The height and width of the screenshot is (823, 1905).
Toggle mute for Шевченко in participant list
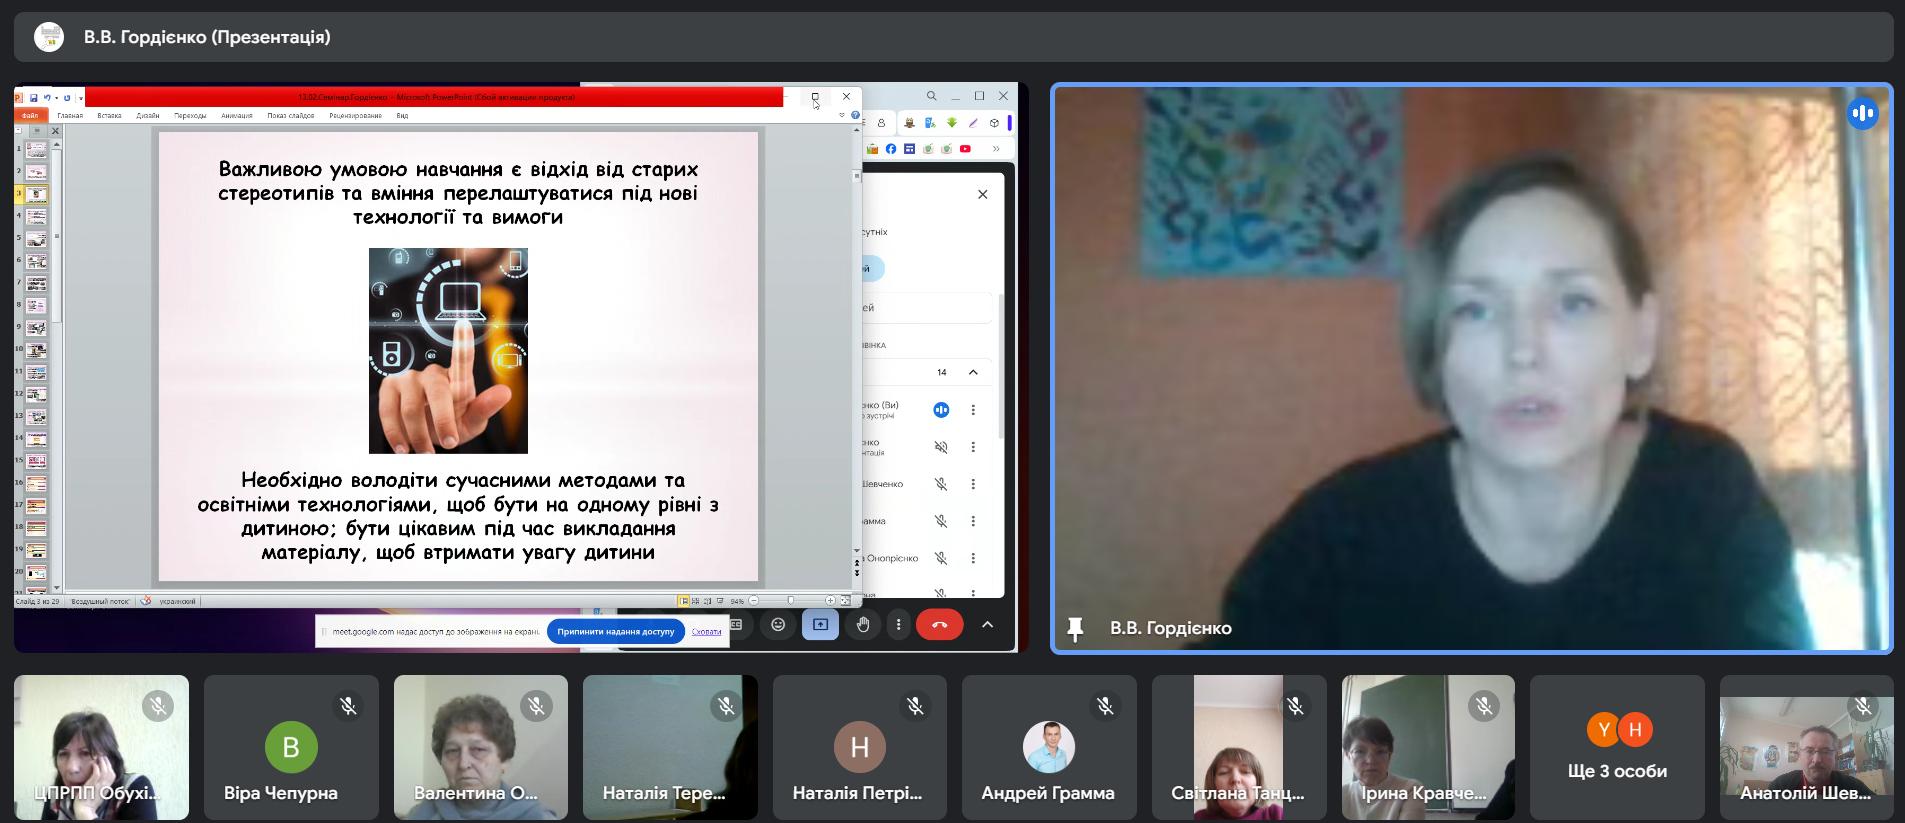pyautogui.click(x=940, y=484)
